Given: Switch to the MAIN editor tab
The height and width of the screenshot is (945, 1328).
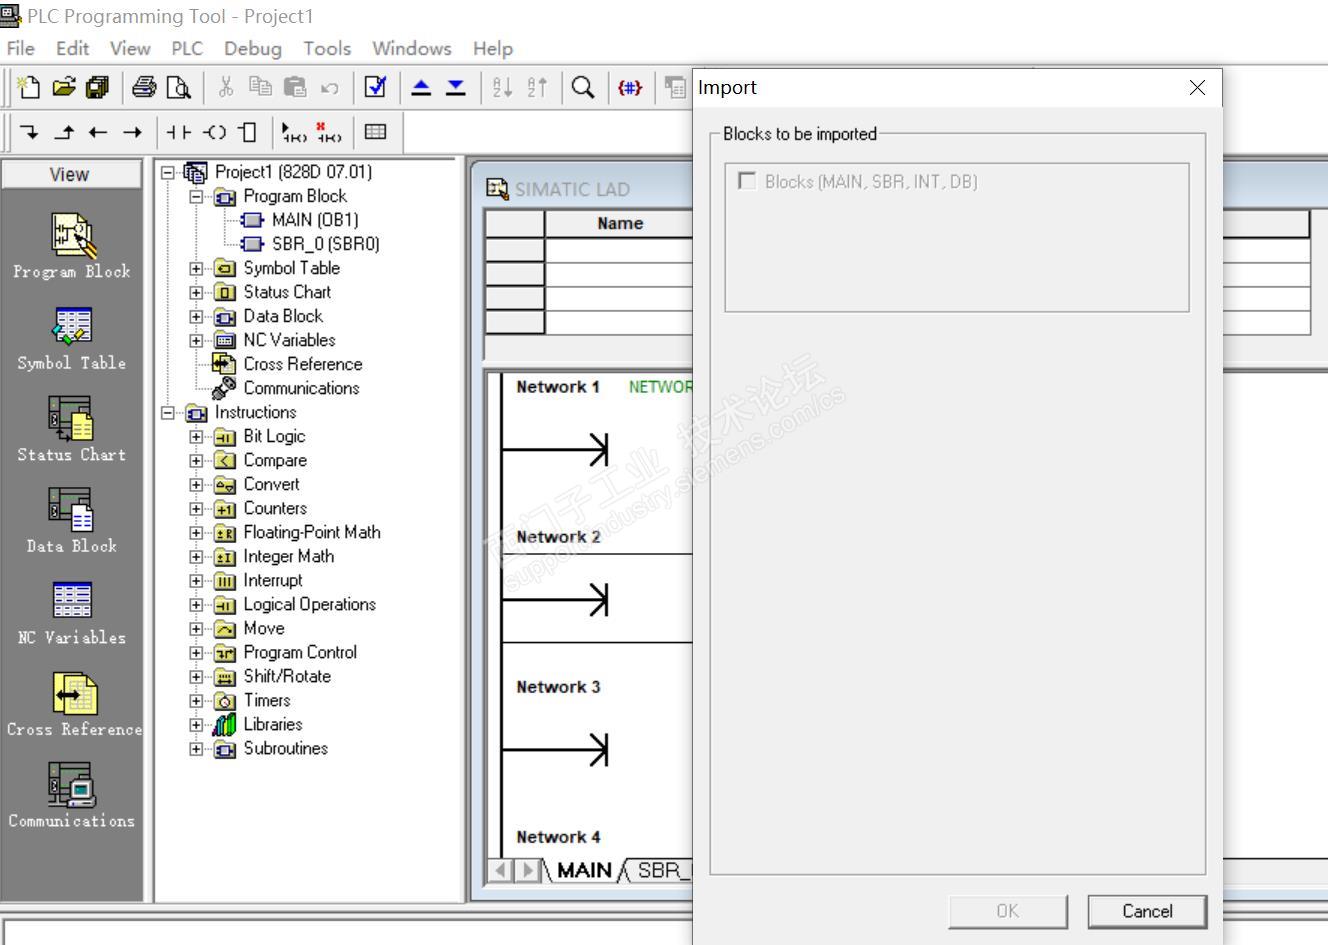Looking at the screenshot, I should (584, 870).
